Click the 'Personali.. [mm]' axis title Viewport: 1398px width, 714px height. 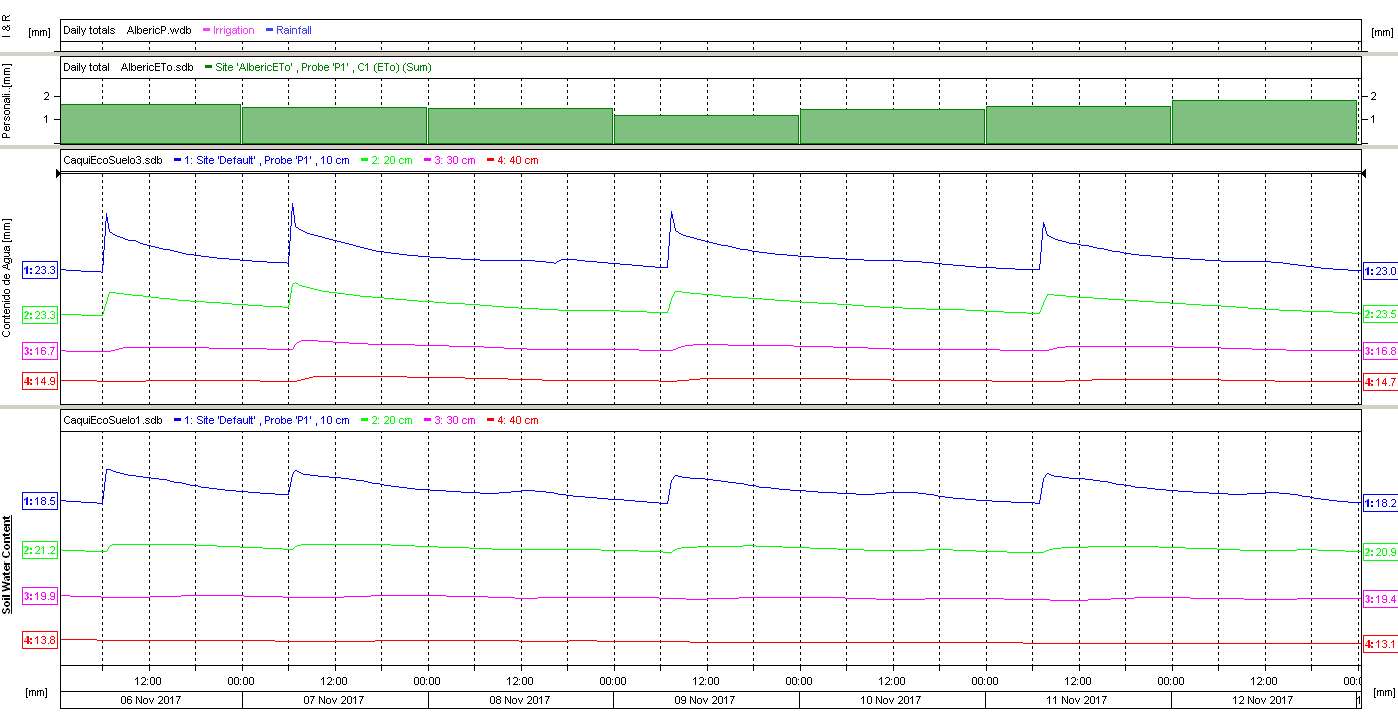[x=8, y=102]
